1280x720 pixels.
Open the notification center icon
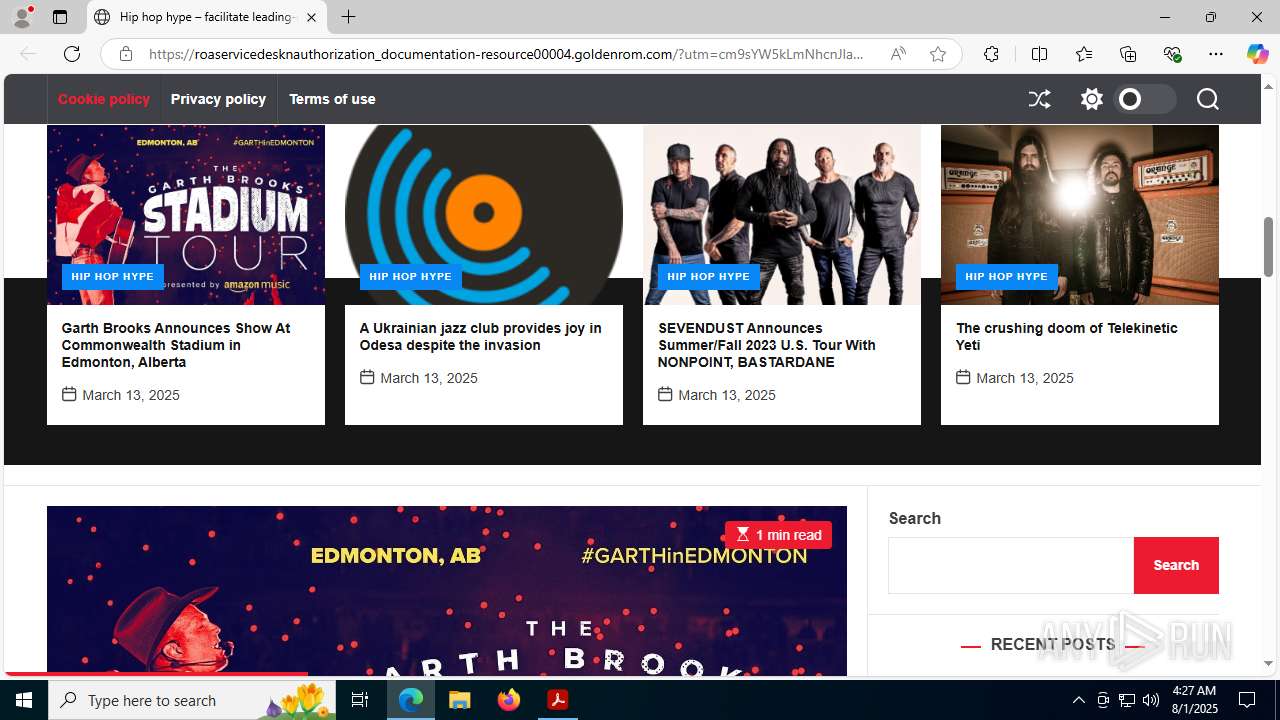(1247, 700)
